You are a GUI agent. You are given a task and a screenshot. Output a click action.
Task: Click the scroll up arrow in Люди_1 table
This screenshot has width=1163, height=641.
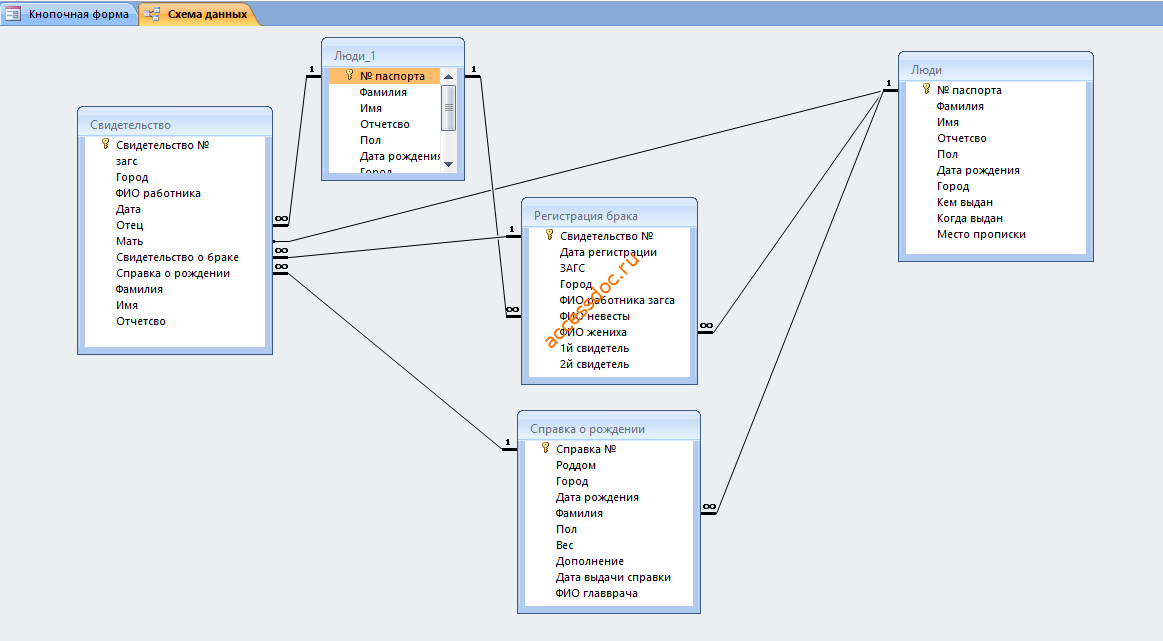tap(448, 76)
